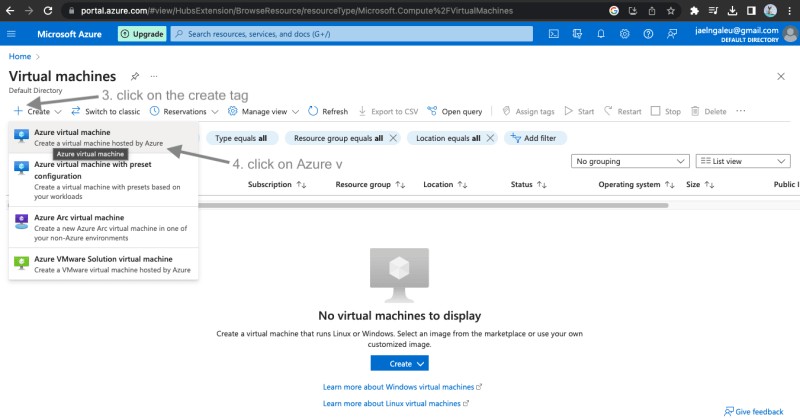Open the Help question mark icon
Image resolution: width=800 pixels, height=418 pixels.
tap(648, 34)
